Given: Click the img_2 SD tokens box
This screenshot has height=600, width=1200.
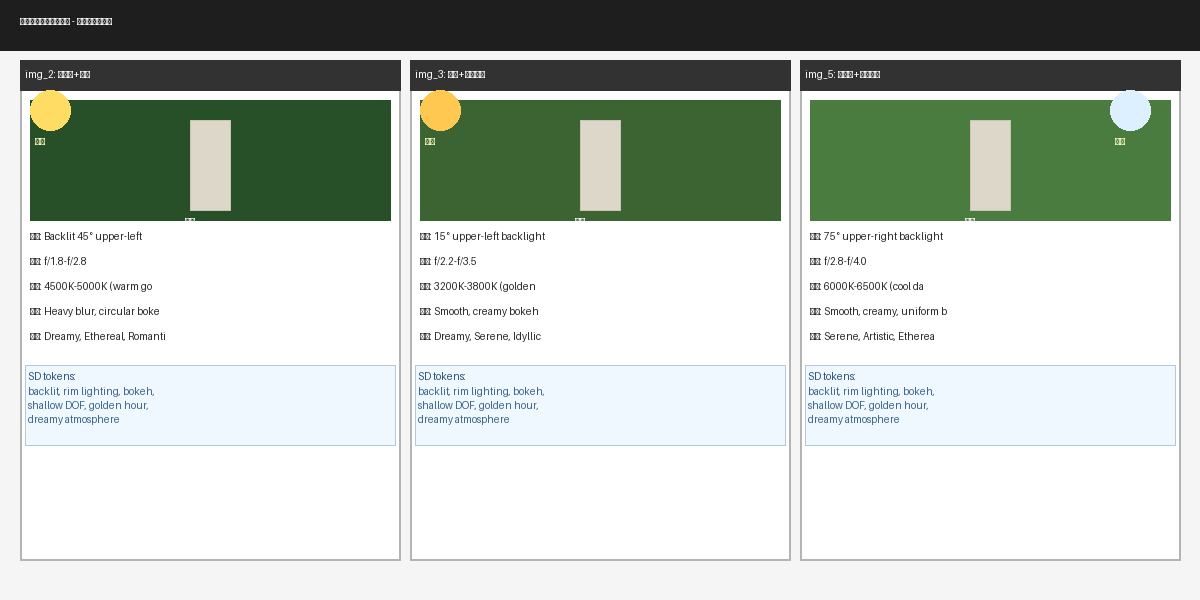Looking at the screenshot, I should pyautogui.click(x=210, y=405).
